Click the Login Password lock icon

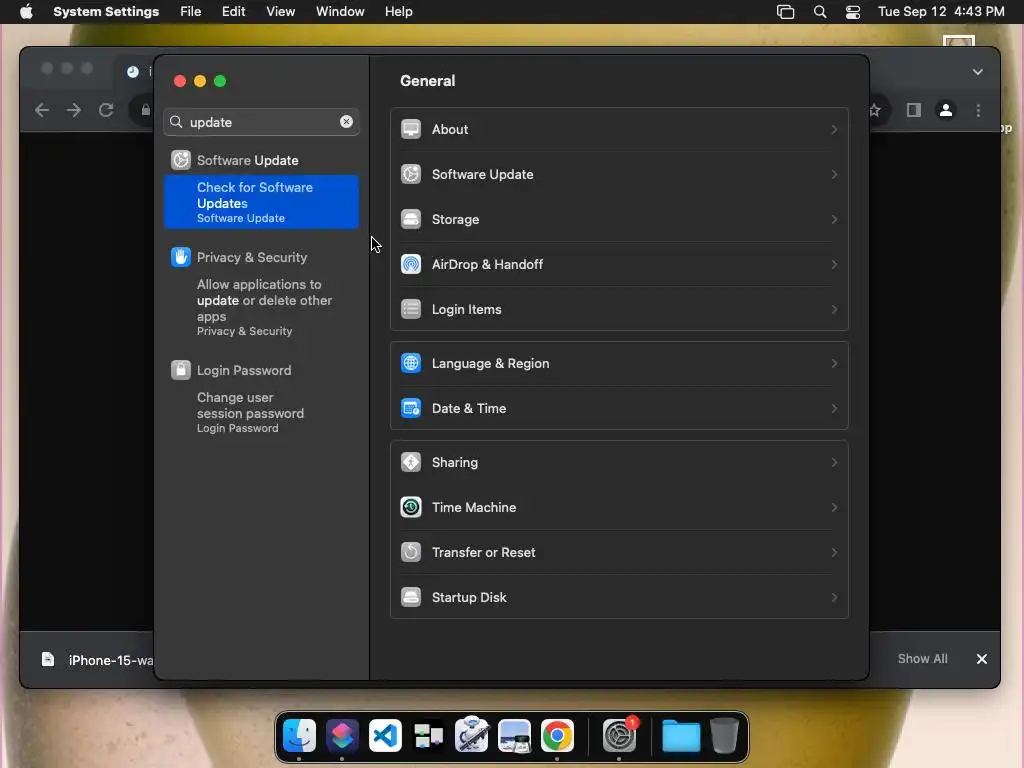181,370
